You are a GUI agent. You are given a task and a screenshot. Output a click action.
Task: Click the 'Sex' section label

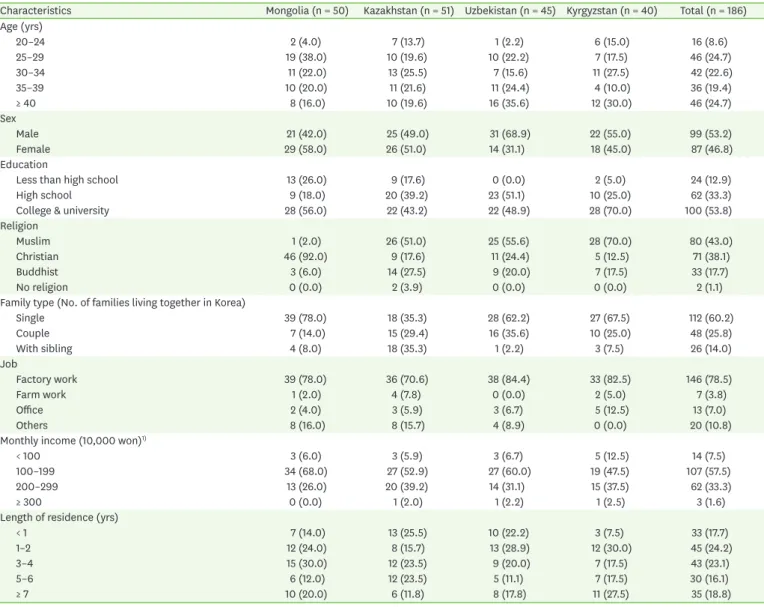pos(8,119)
